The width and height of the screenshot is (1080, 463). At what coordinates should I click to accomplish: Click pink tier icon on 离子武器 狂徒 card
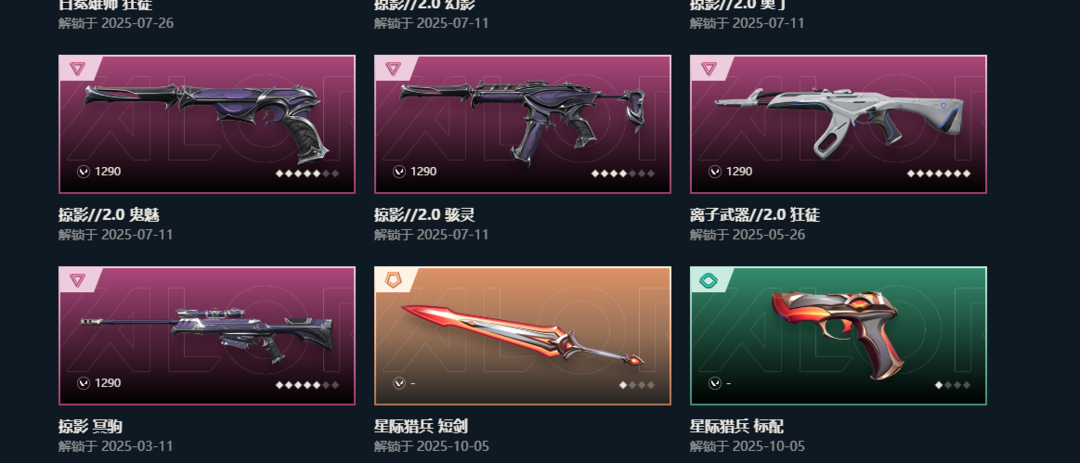click(x=709, y=69)
